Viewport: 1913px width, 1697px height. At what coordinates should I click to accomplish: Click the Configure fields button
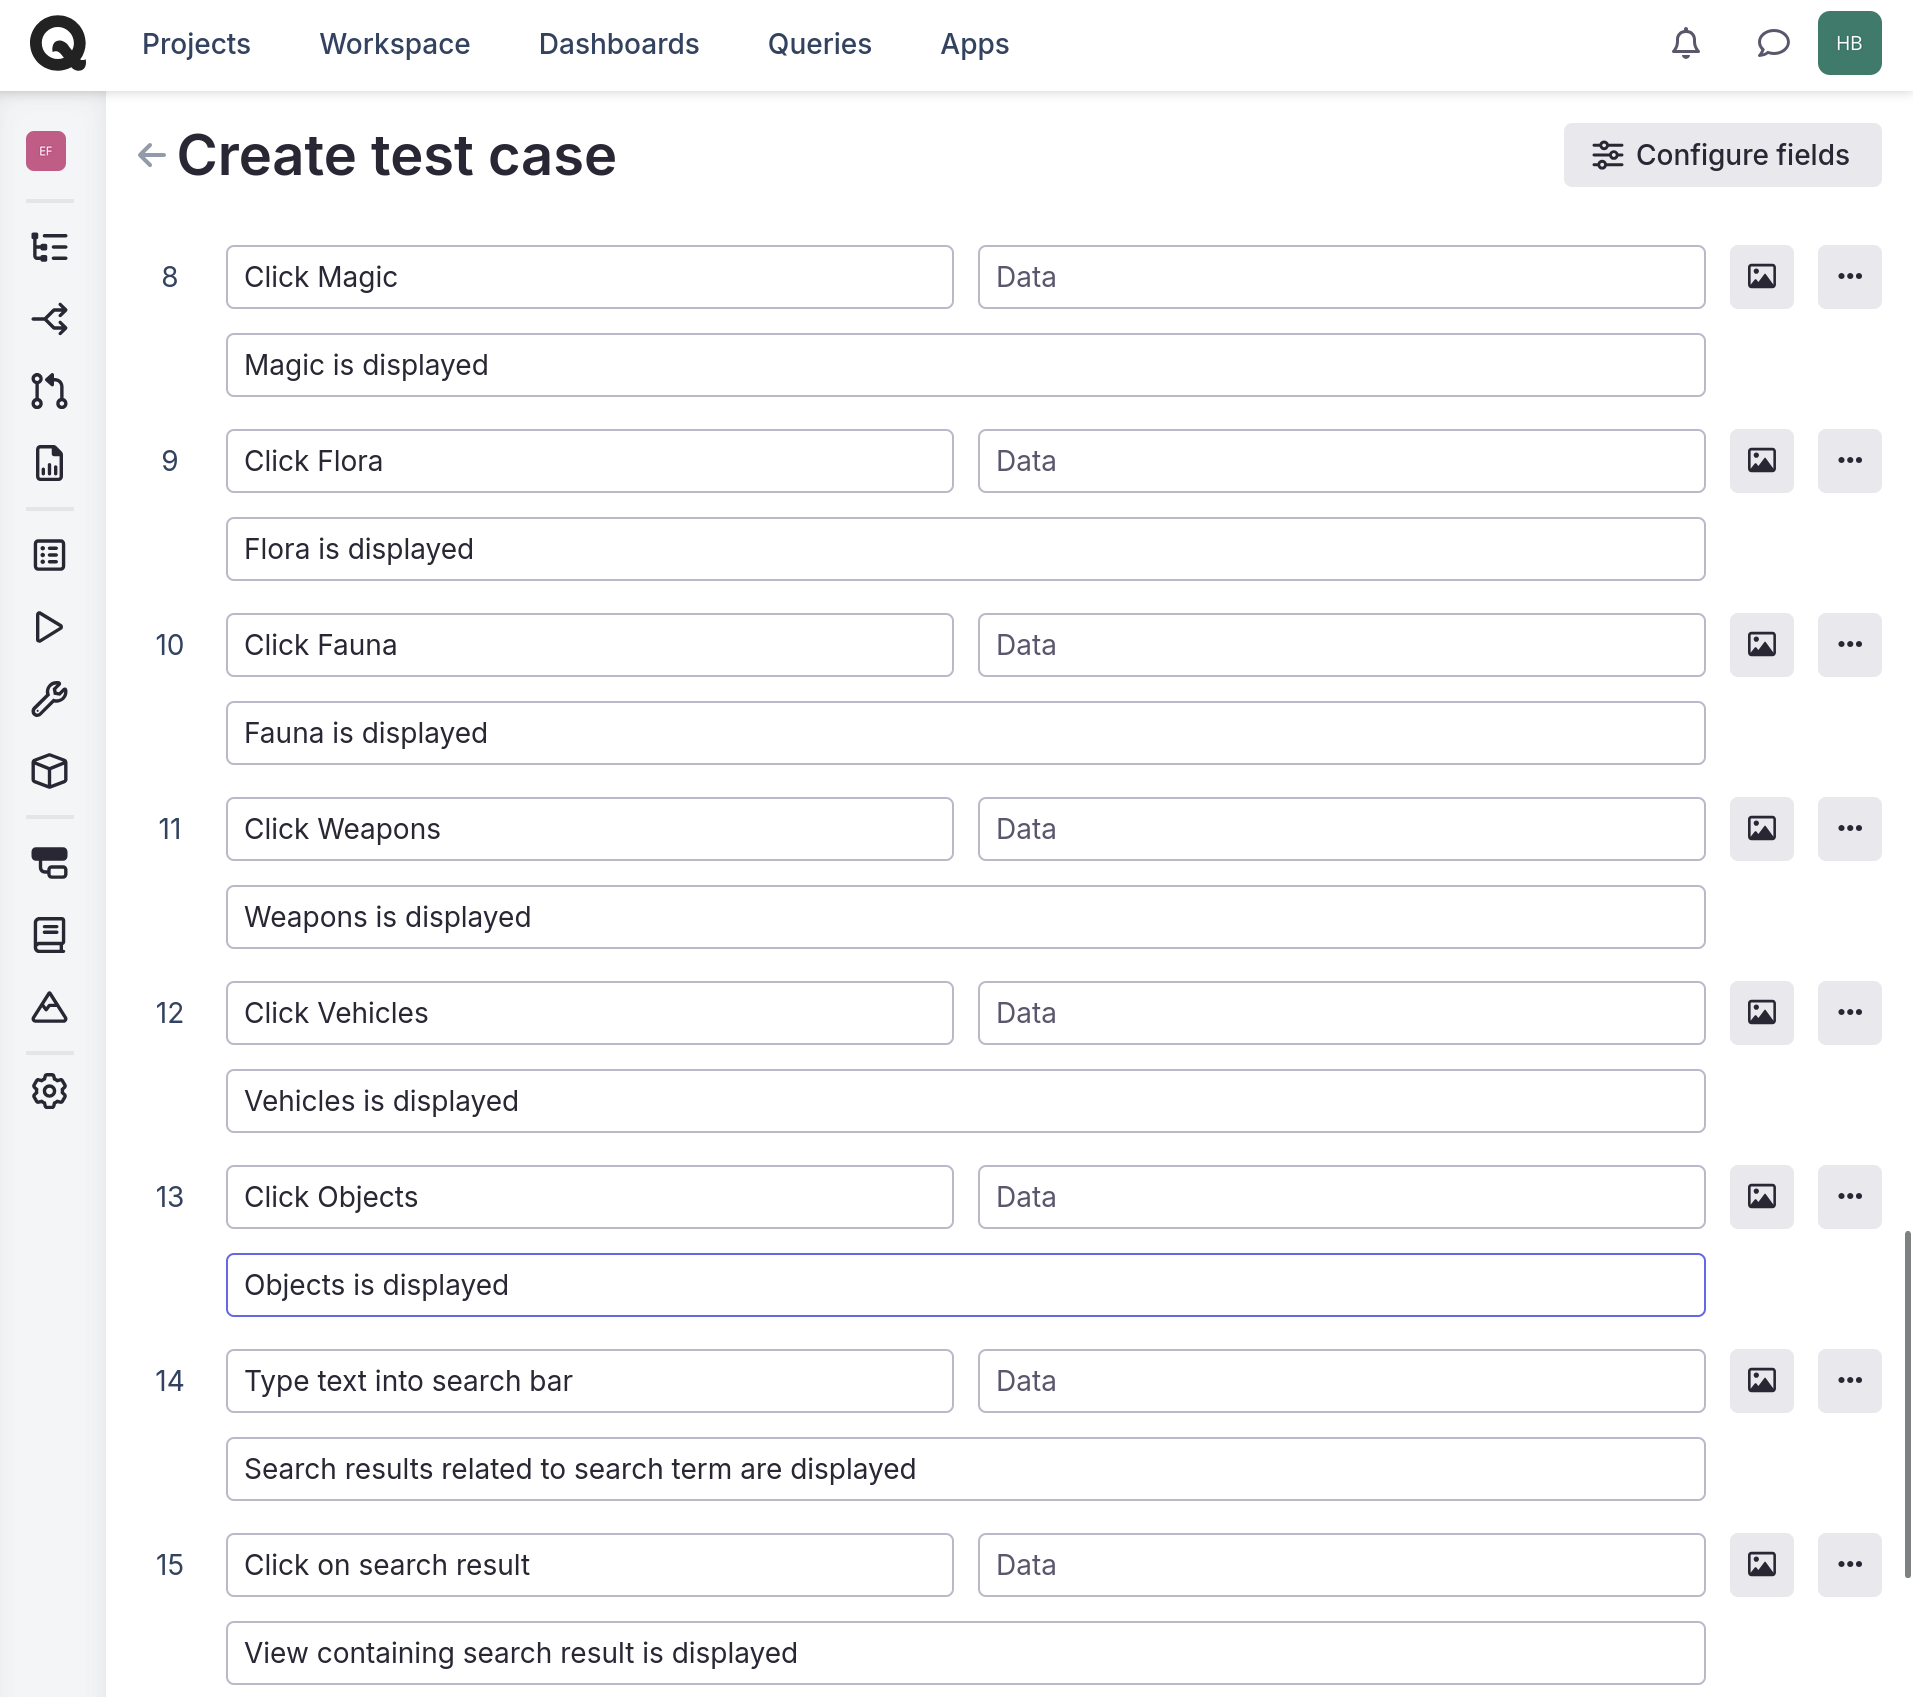(1722, 155)
